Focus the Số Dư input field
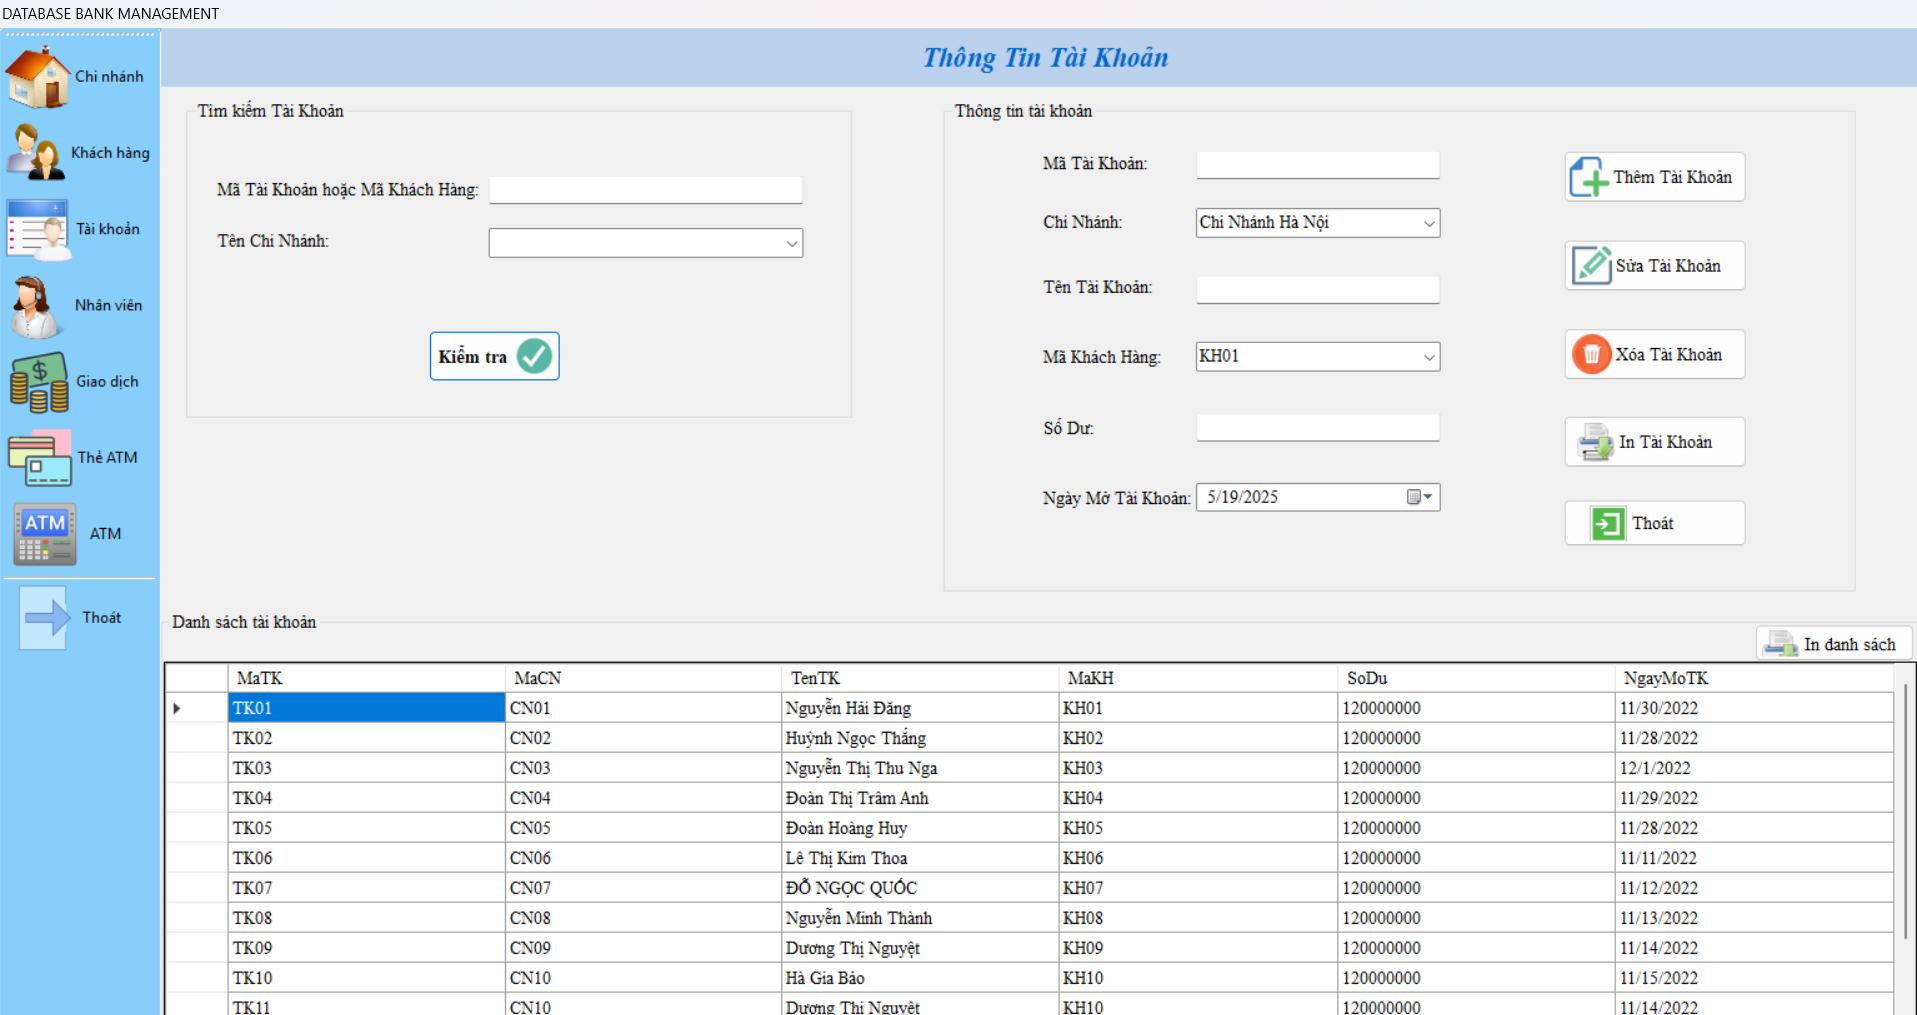1917x1015 pixels. (x=1317, y=428)
